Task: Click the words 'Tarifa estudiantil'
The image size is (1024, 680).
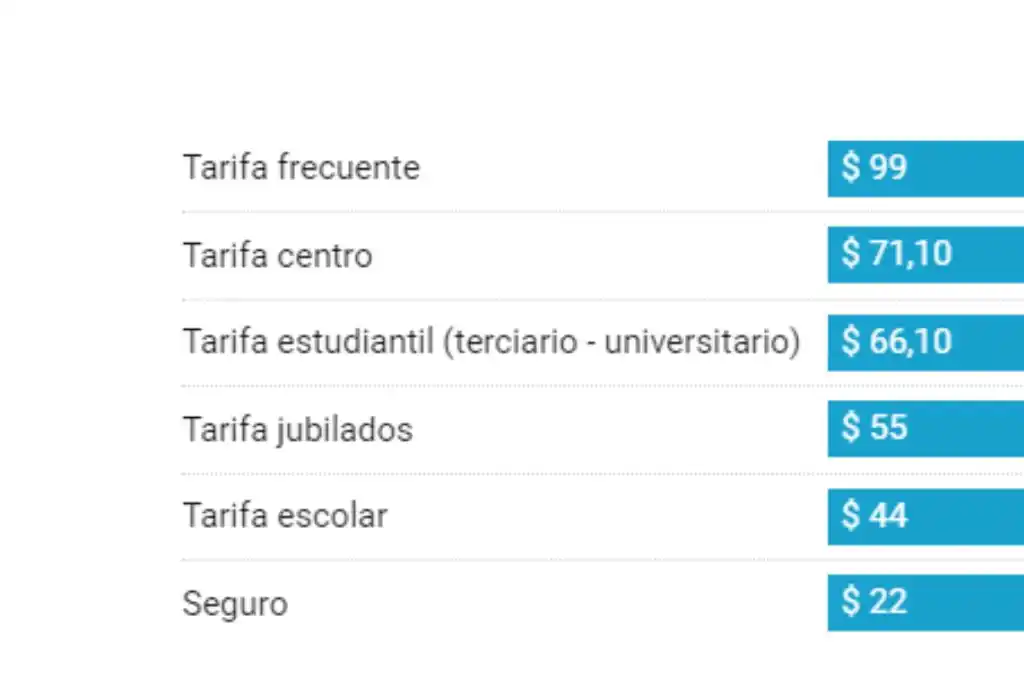Action: pos(308,342)
